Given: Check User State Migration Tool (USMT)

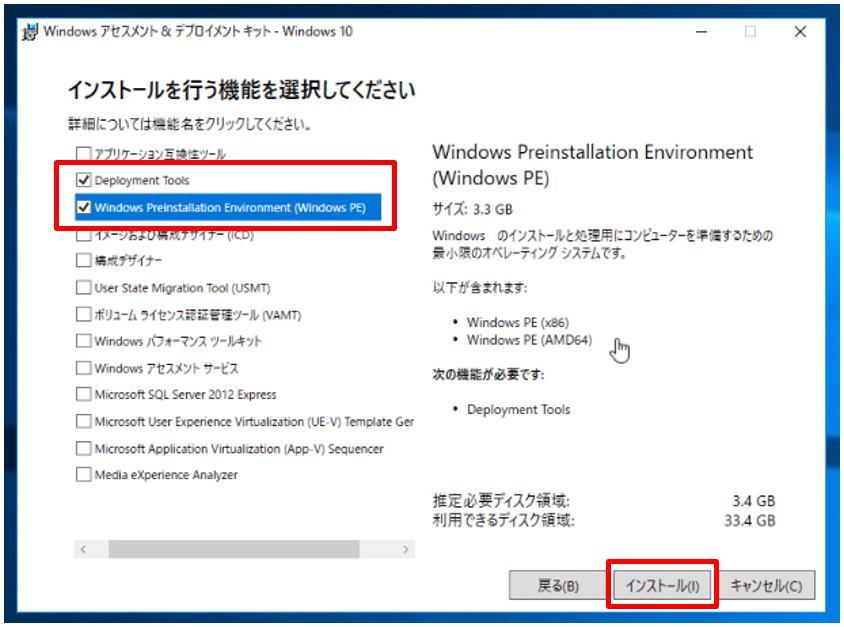Looking at the screenshot, I should (83, 287).
